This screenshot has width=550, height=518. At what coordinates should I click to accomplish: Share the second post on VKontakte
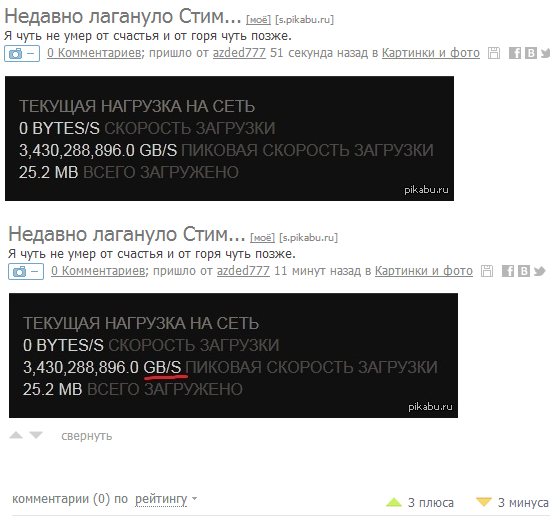click(524, 271)
